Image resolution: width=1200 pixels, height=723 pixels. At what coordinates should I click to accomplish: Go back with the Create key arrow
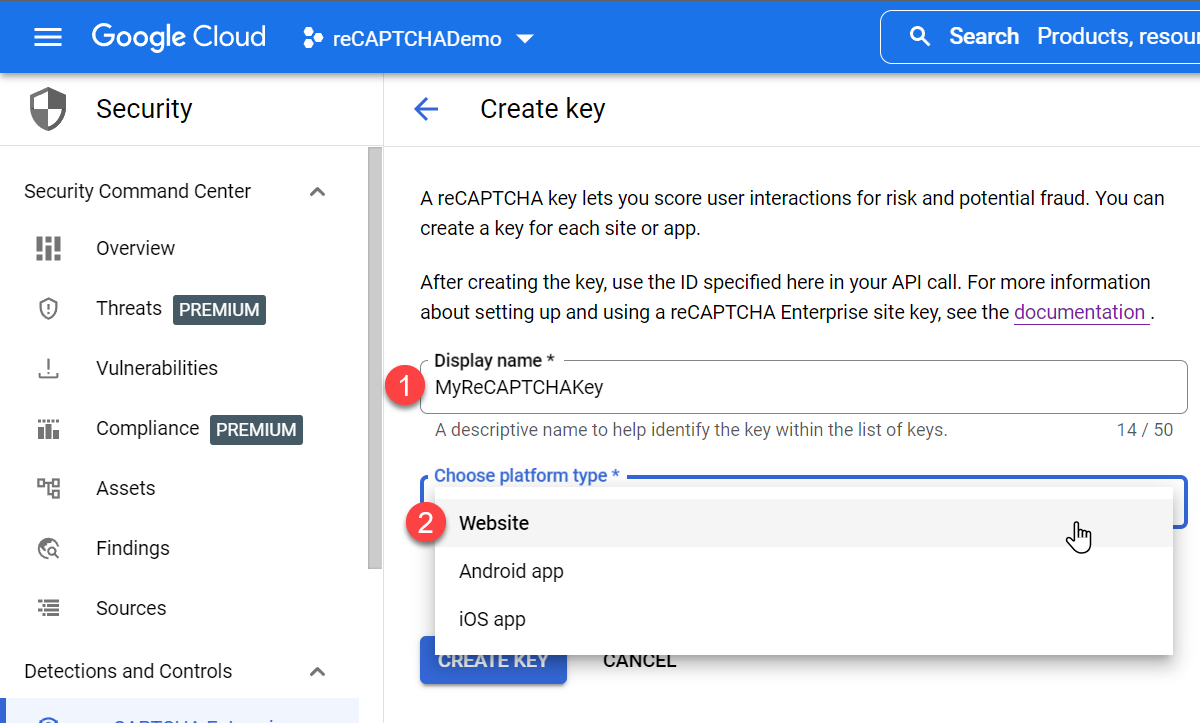[426, 109]
